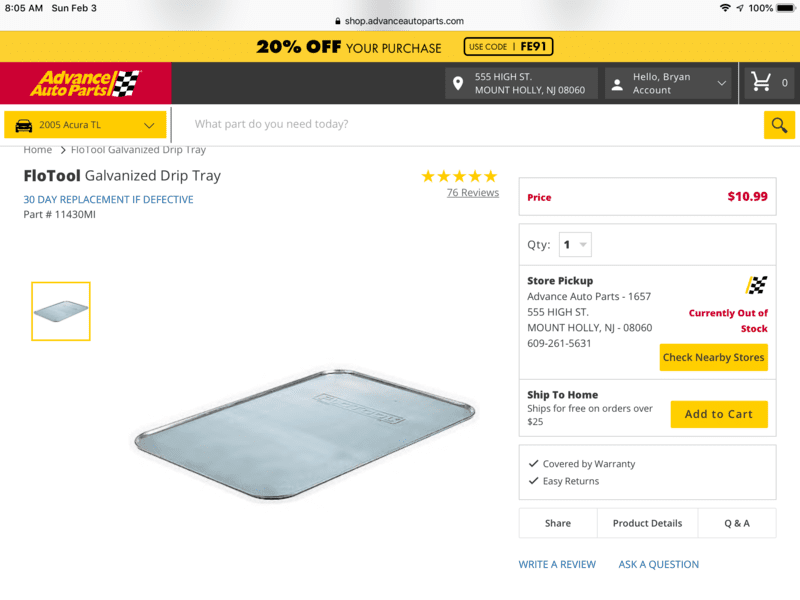The height and width of the screenshot is (600, 800).
Task: Click the car icon for 2005 Acura TL
Action: tap(24, 125)
